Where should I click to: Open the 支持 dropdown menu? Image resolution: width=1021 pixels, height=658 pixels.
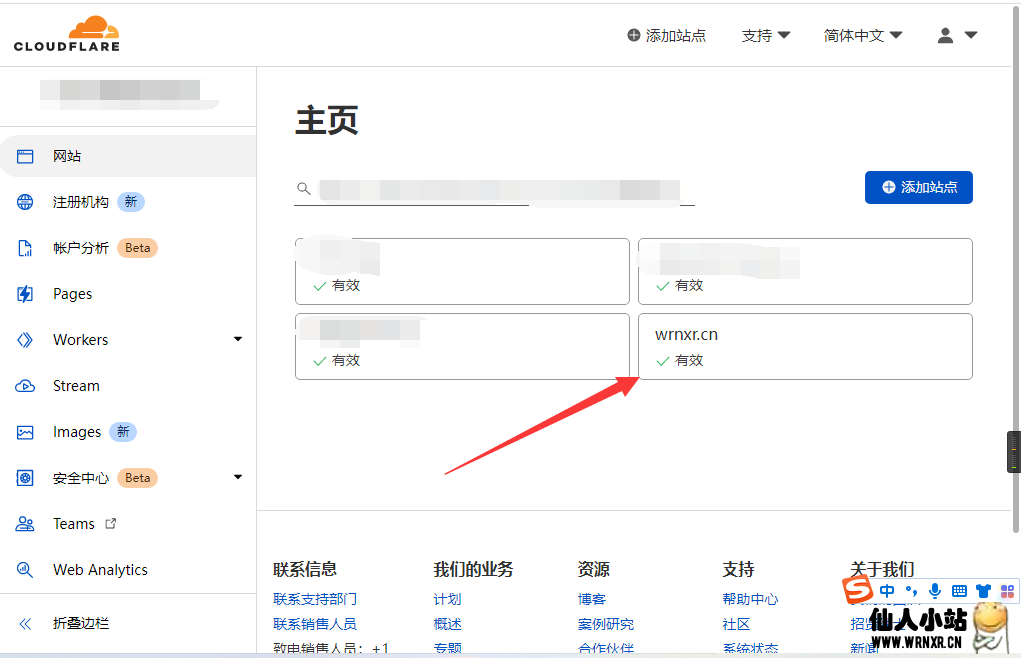pyautogui.click(x=766, y=35)
